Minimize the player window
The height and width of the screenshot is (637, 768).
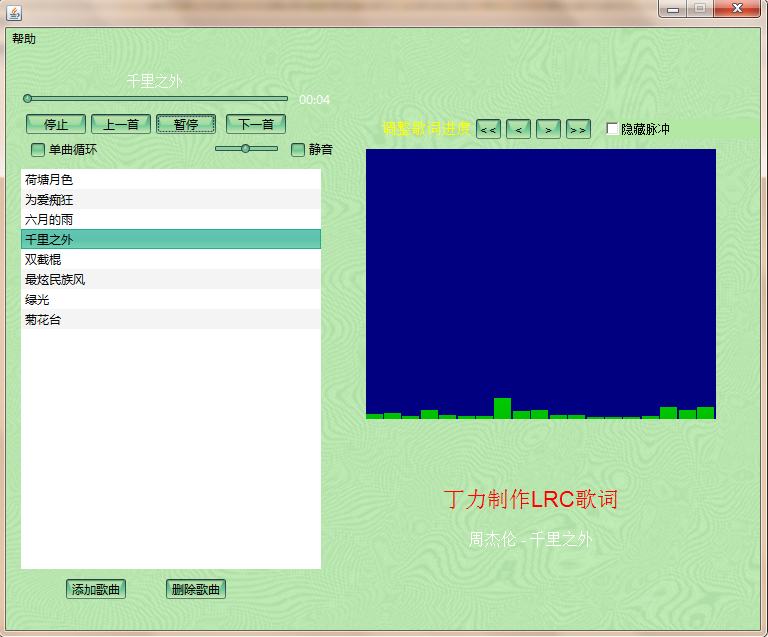point(673,9)
